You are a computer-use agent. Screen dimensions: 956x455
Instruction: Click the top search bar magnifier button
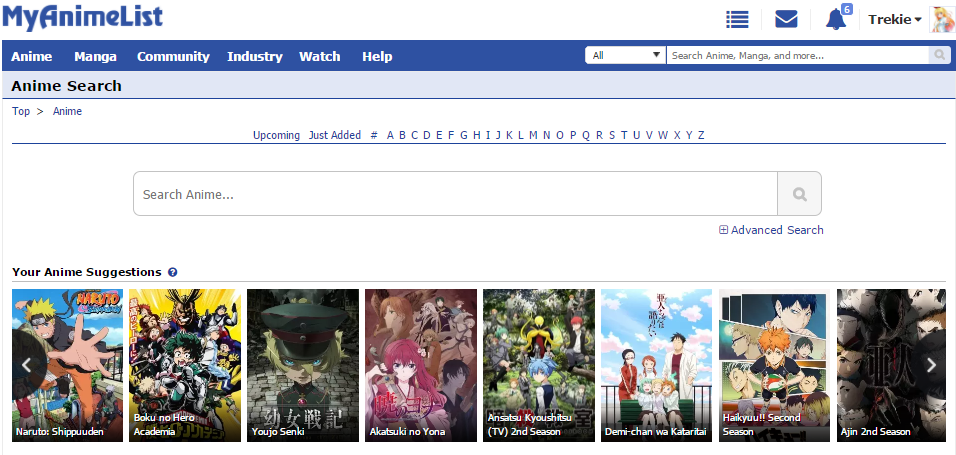coord(939,56)
